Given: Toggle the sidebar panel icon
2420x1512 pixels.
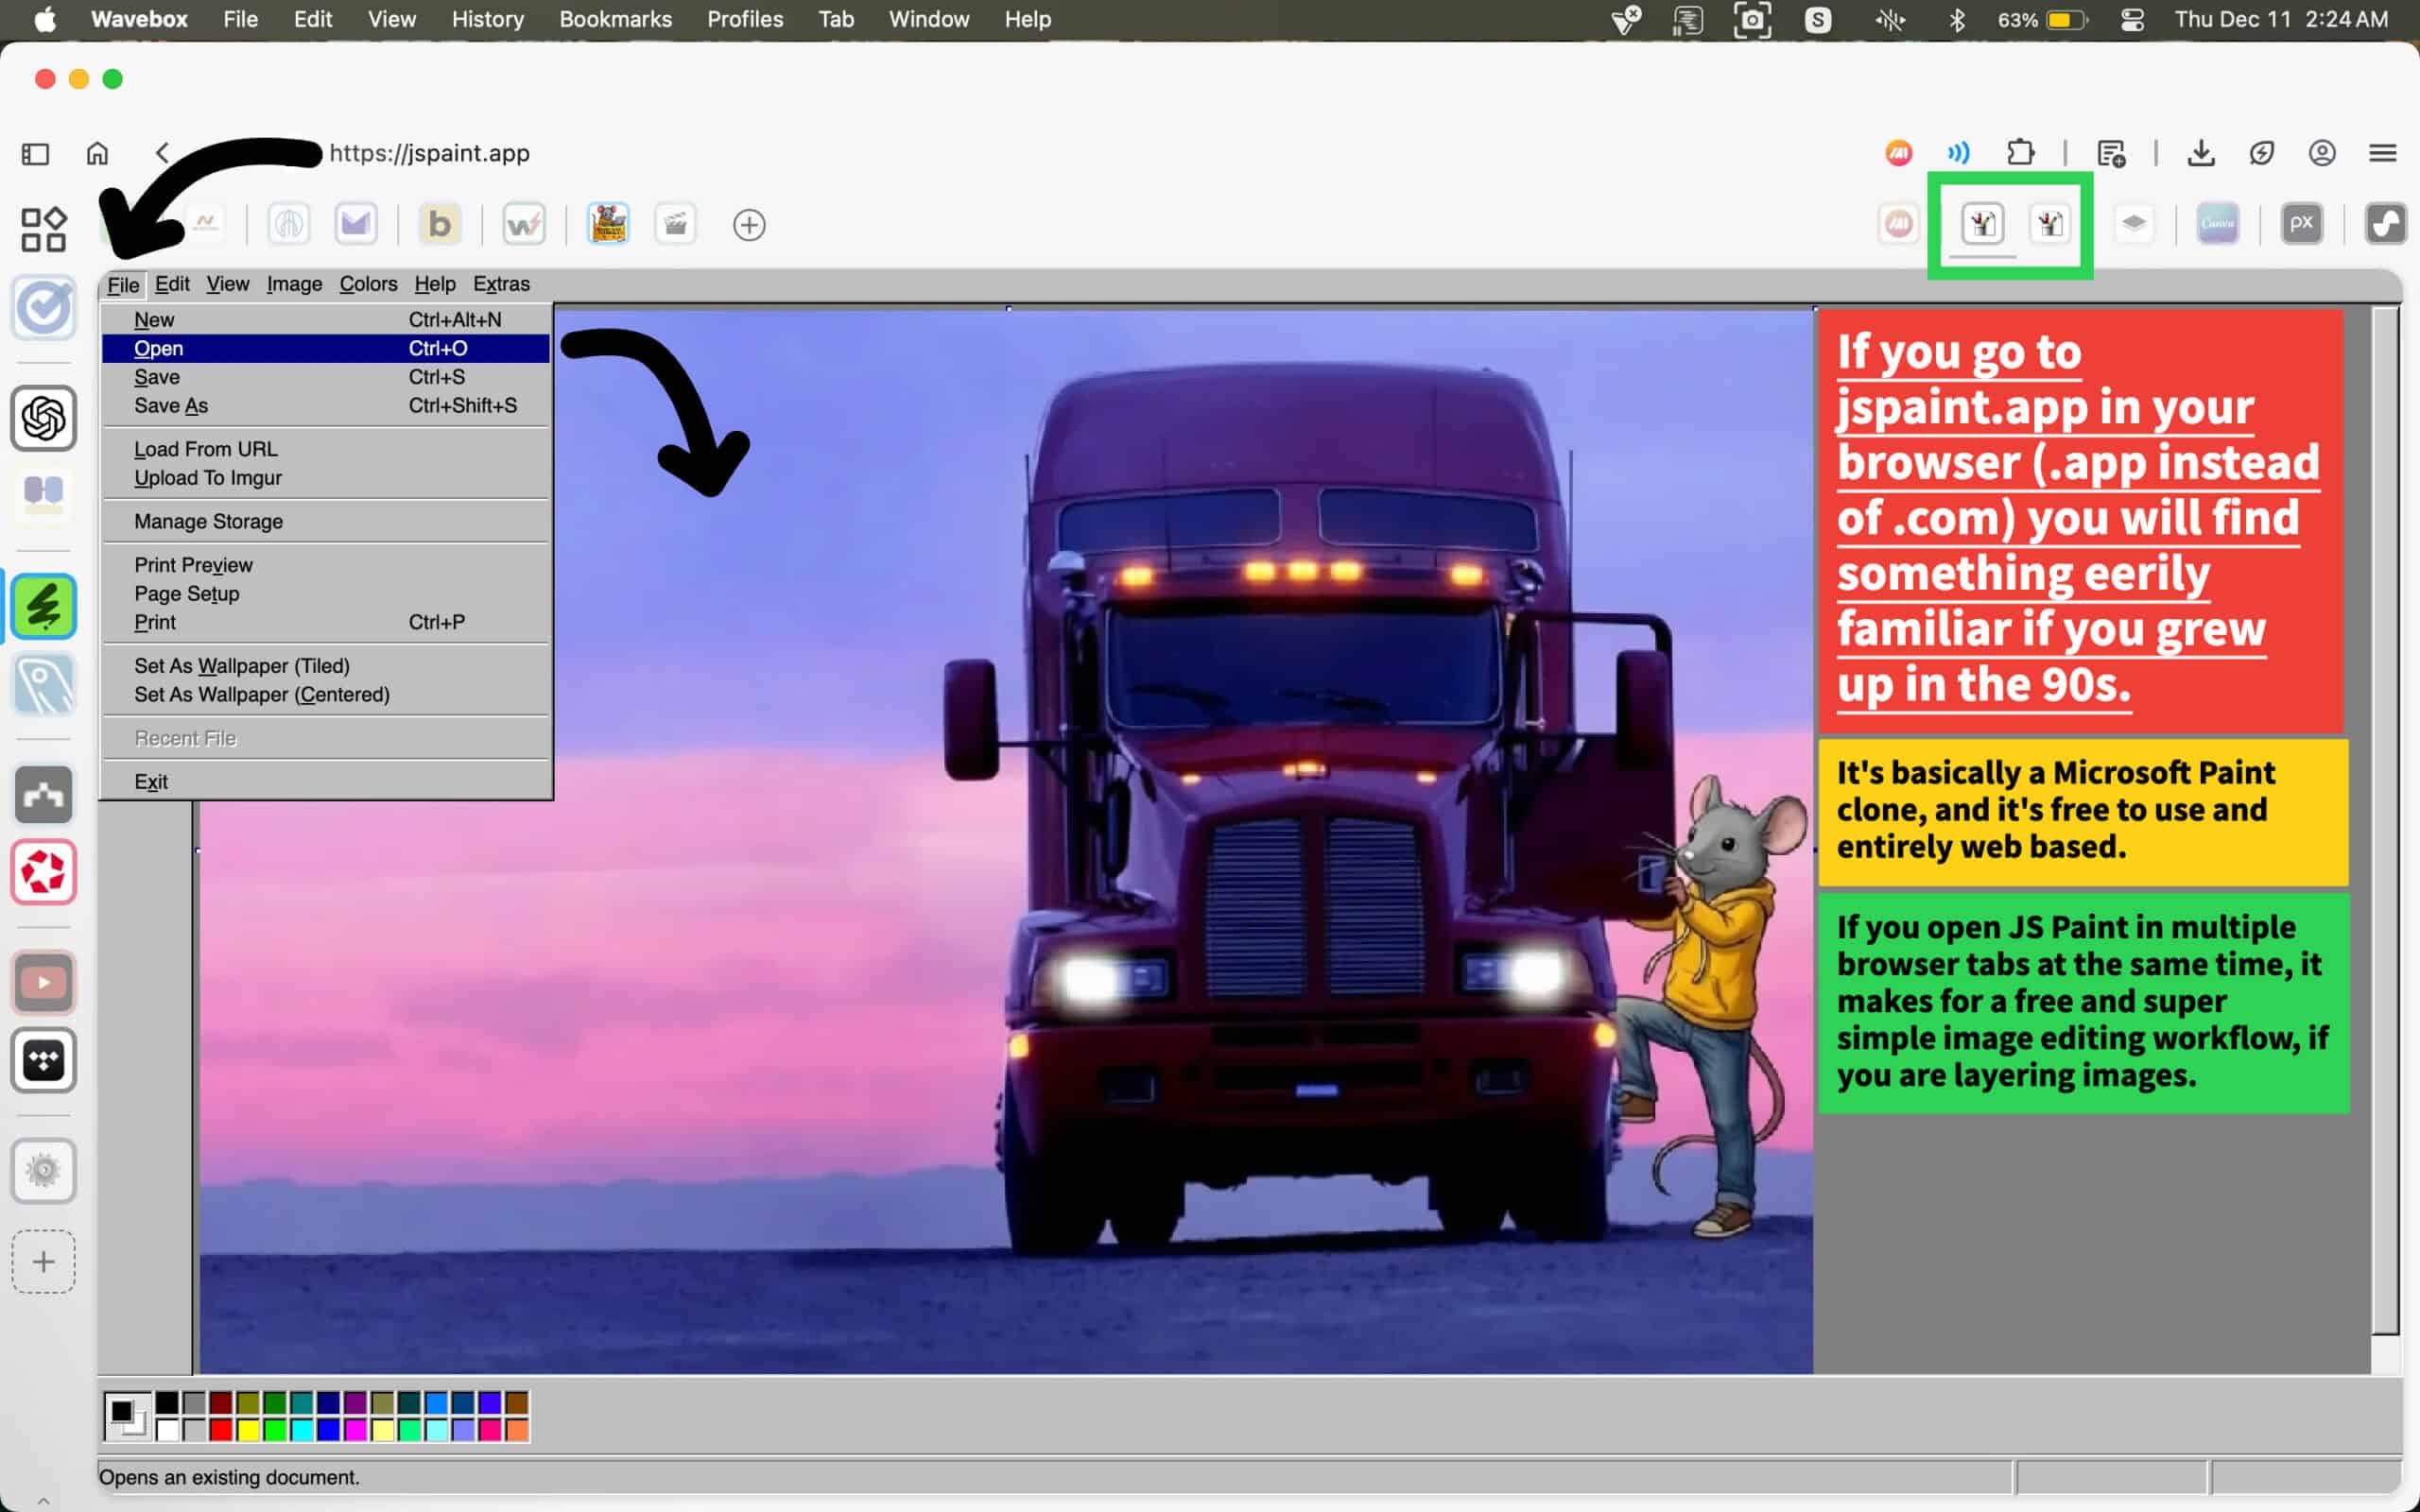Looking at the screenshot, I should point(35,153).
